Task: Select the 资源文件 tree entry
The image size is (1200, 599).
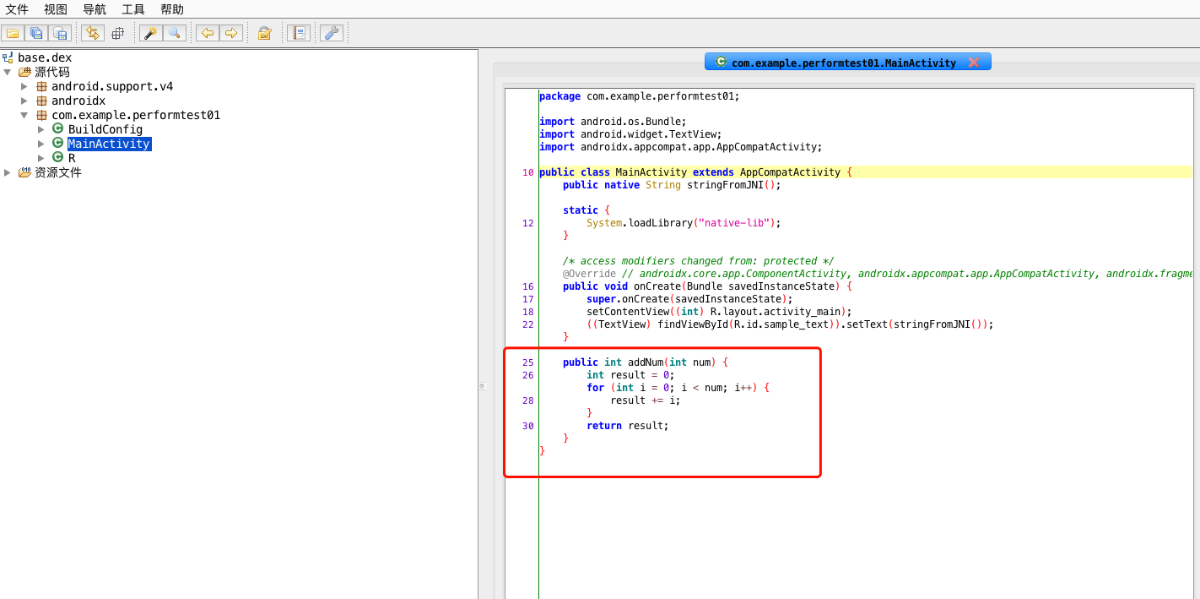Action: pyautogui.click(x=58, y=172)
